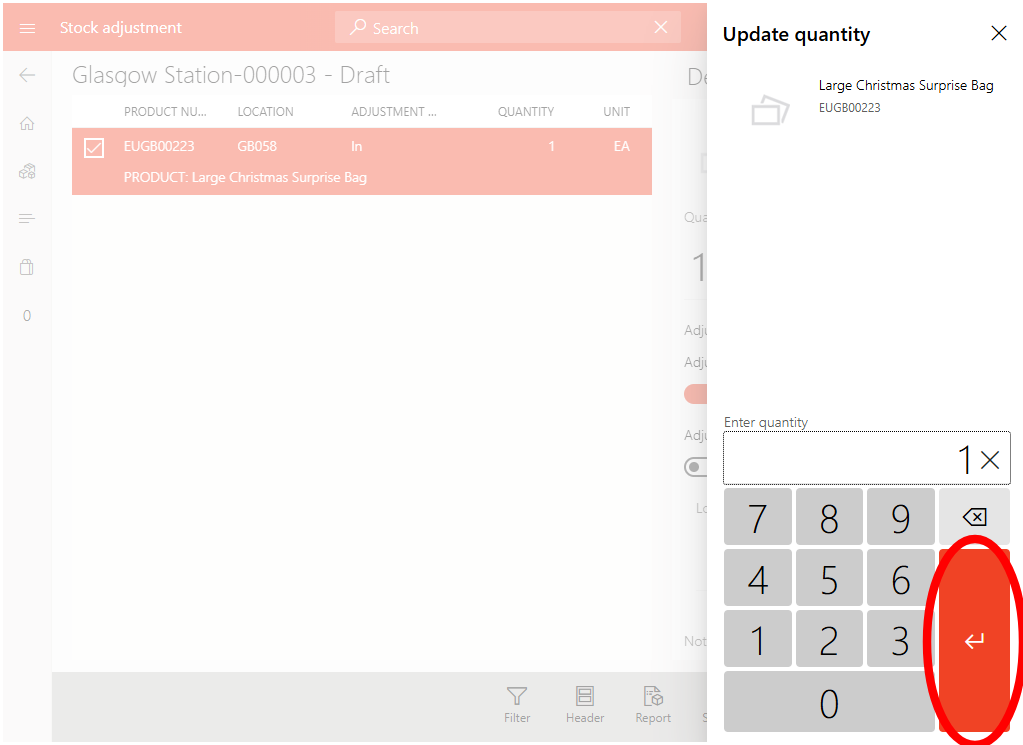Click the Search box in header
This screenshot has width=1023, height=745.
pos(500,28)
